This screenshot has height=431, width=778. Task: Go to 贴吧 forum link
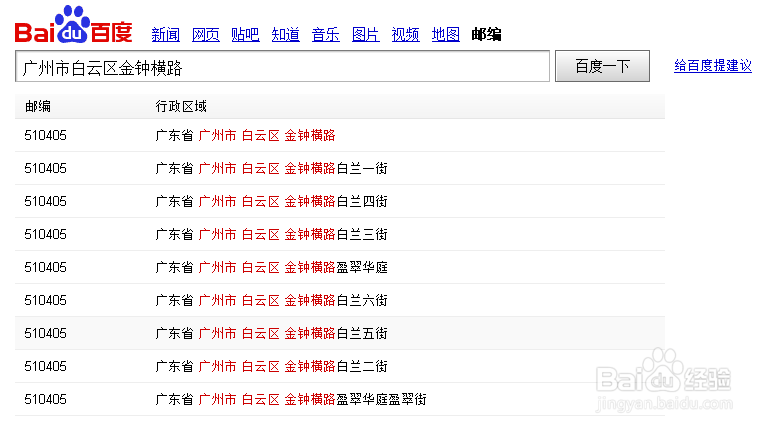pyautogui.click(x=246, y=35)
